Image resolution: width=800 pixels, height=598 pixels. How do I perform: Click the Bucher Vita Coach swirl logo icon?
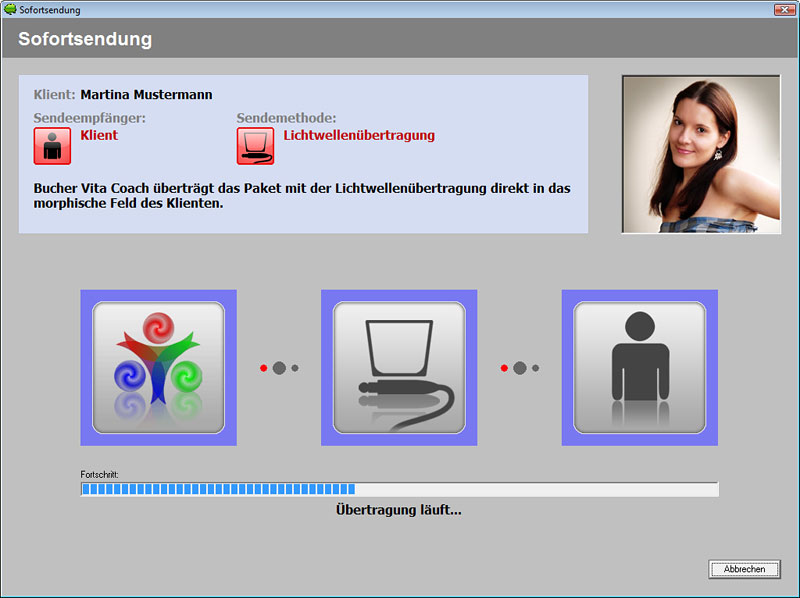pyautogui.click(x=158, y=367)
